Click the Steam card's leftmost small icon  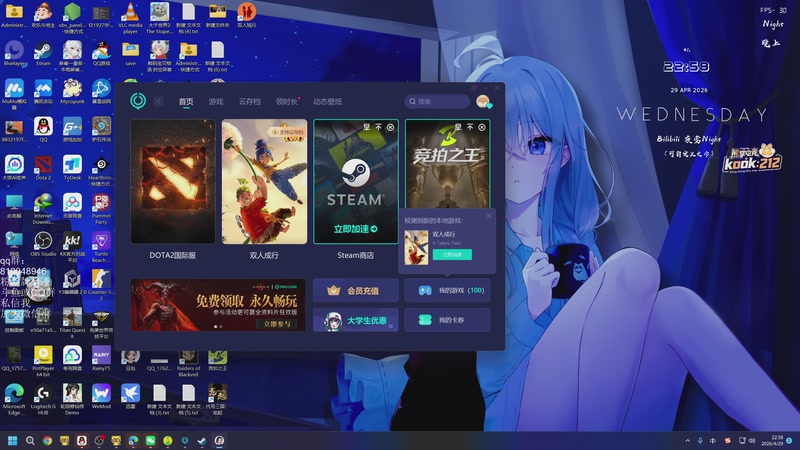click(x=367, y=127)
